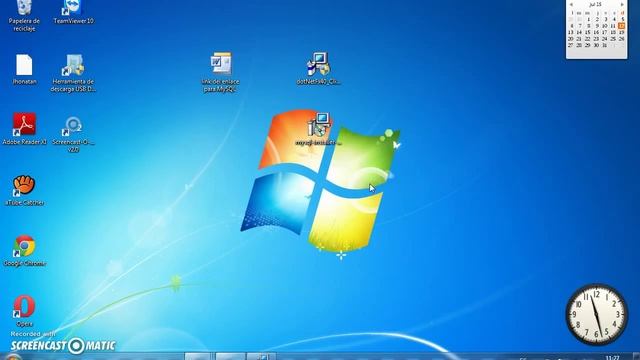Select the Adobe Reader XI icon
640x360 pixels.
24,129
